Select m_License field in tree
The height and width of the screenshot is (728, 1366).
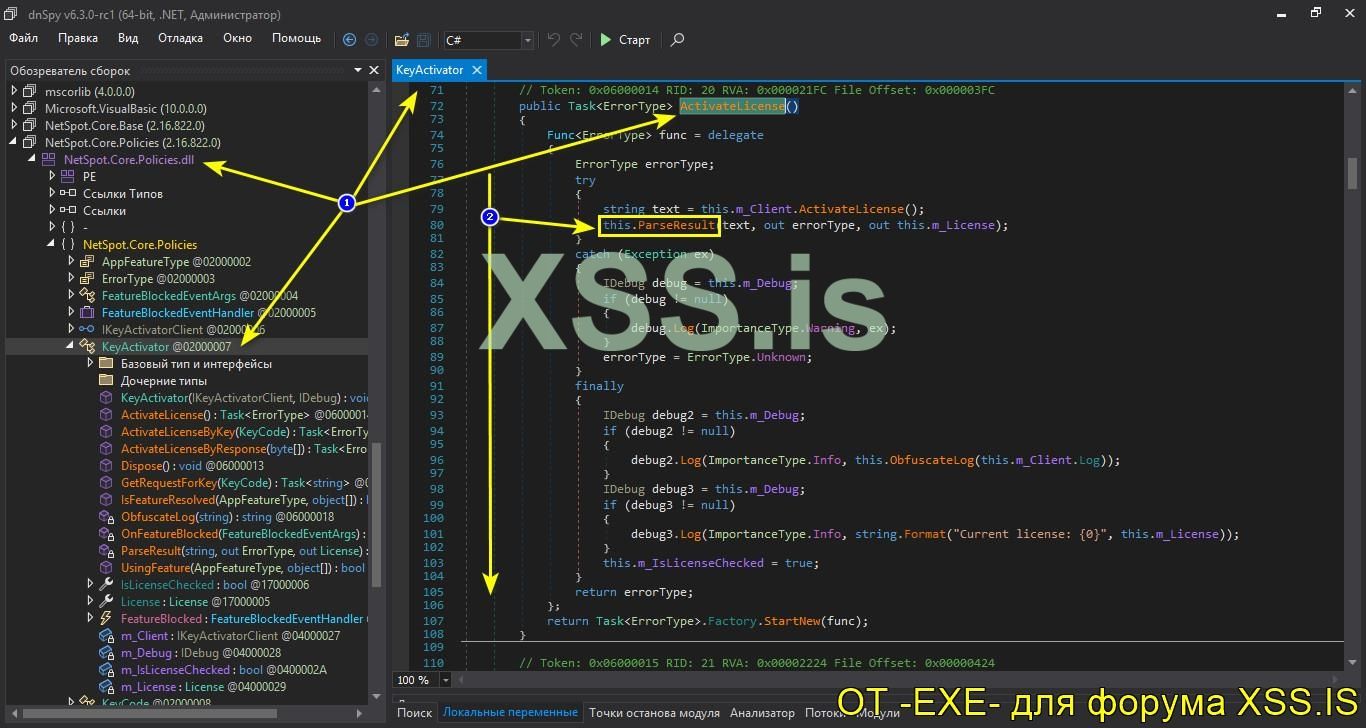[205, 686]
